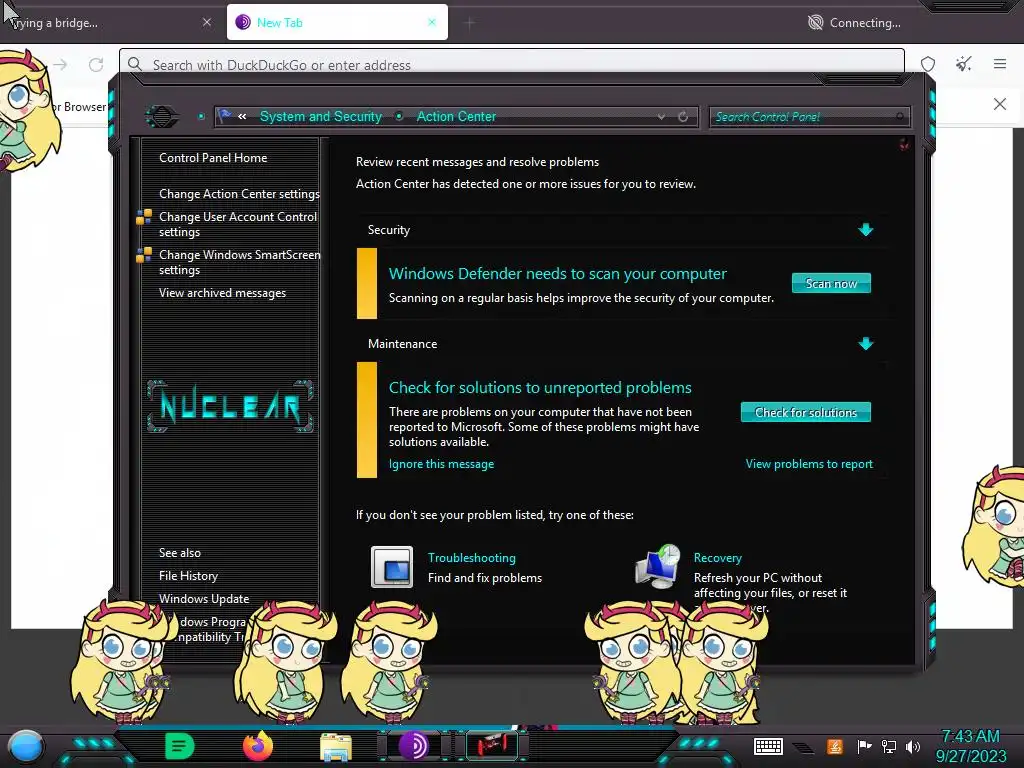Launch Firefox from the taskbar

pos(258,746)
